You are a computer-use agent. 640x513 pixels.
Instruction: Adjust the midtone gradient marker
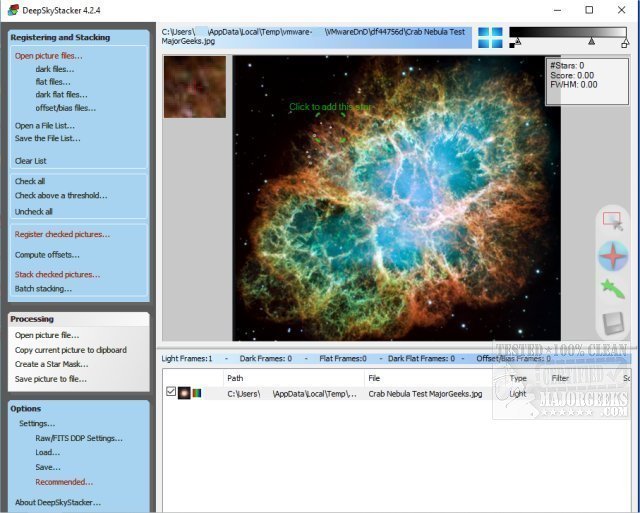tap(591, 42)
